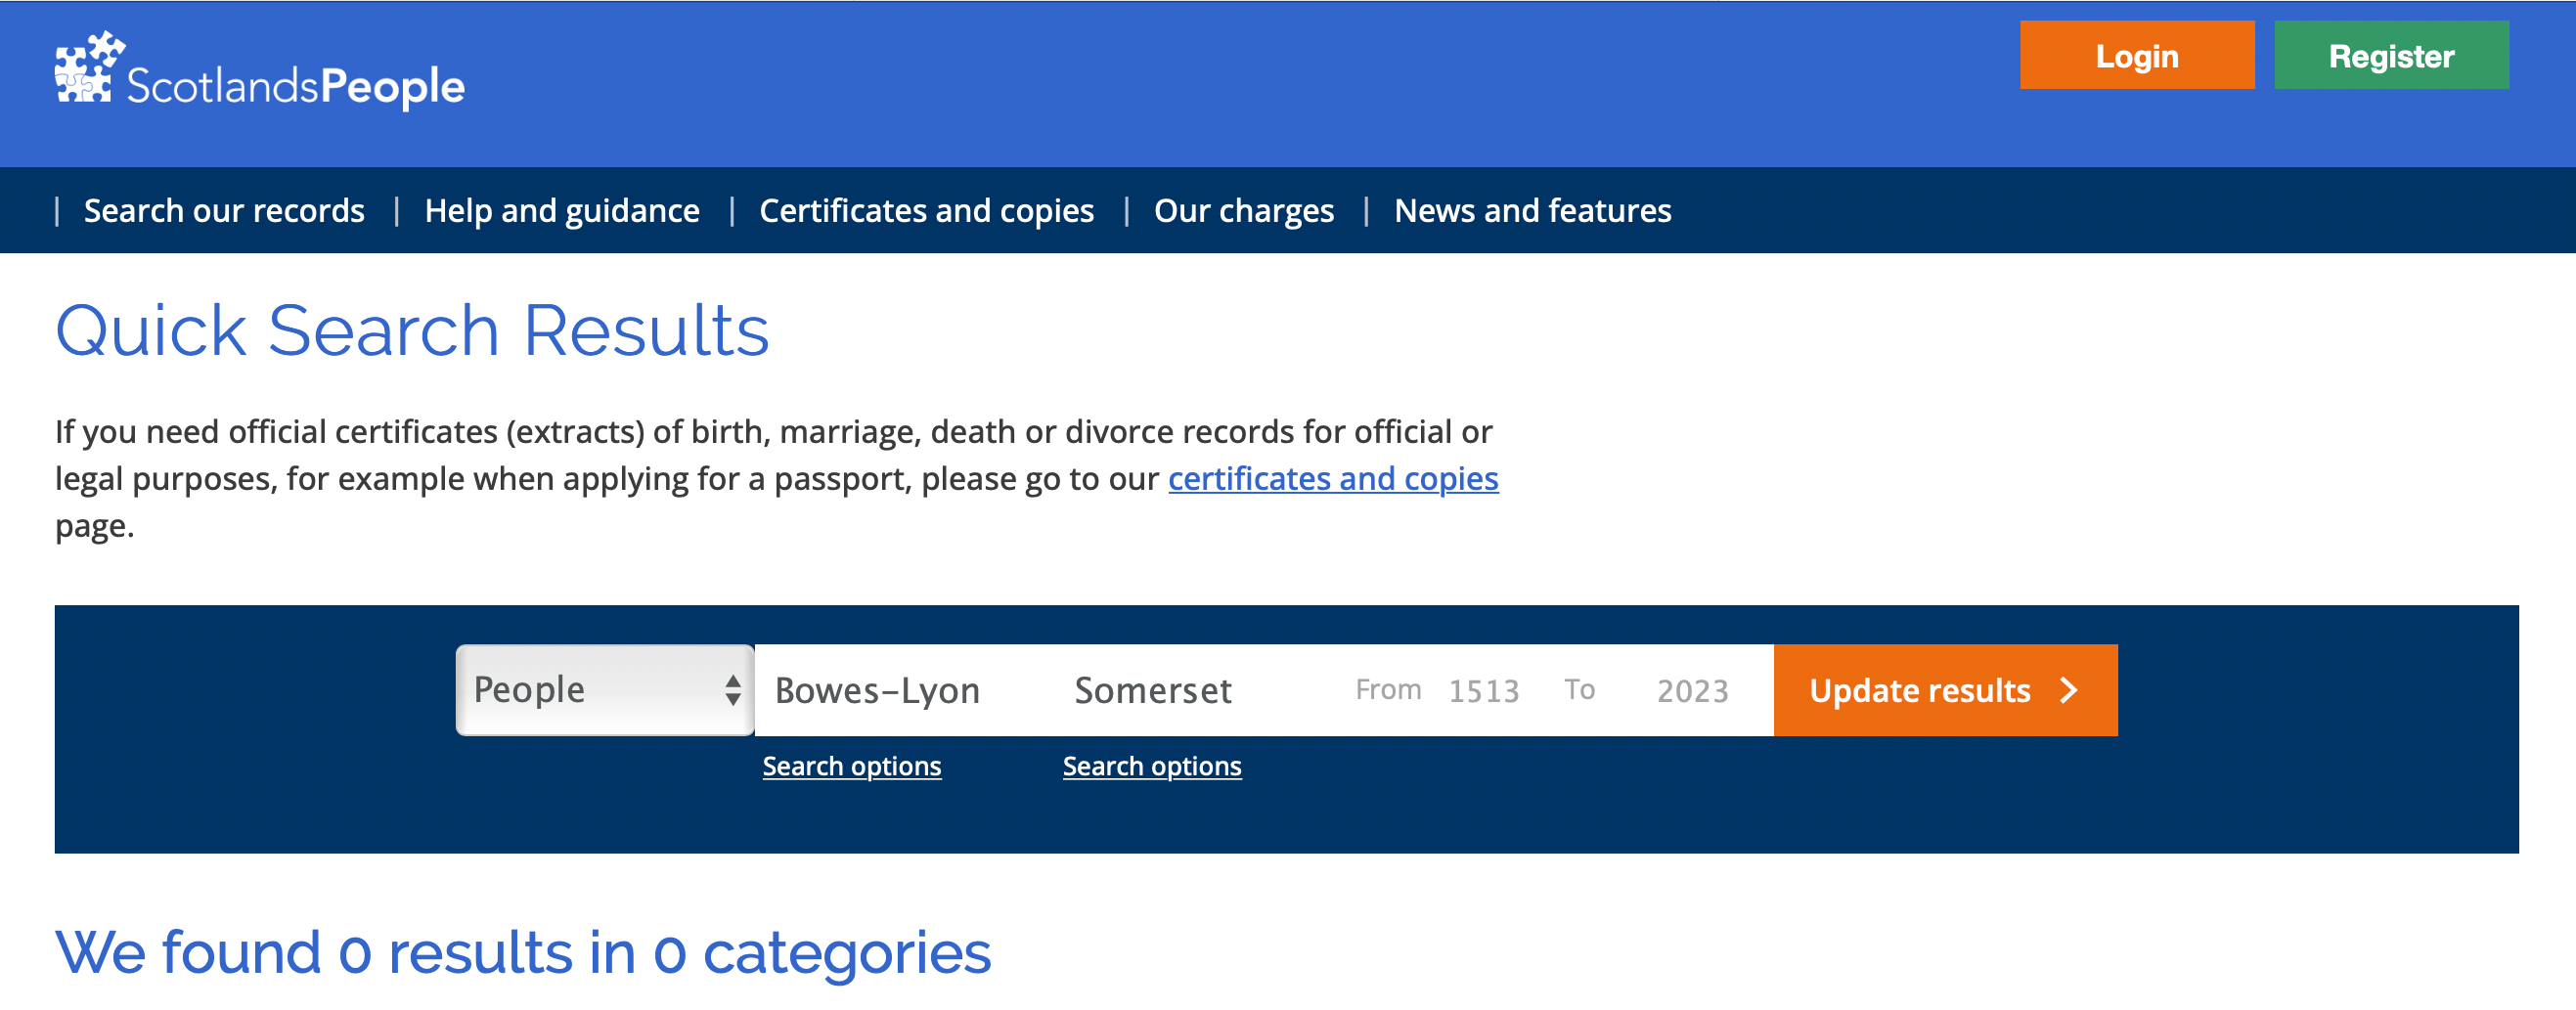This screenshot has height=1010, width=2576.
Task: Open Search options under forename field
Action: 1152,766
